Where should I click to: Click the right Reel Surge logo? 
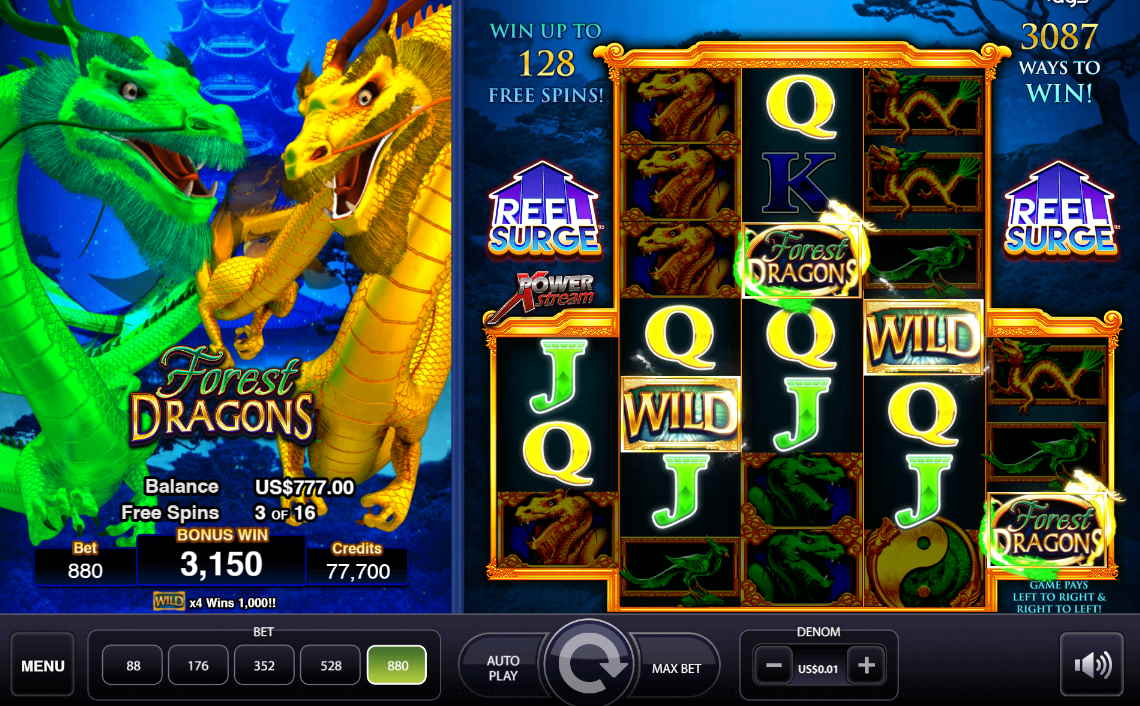[1060, 209]
